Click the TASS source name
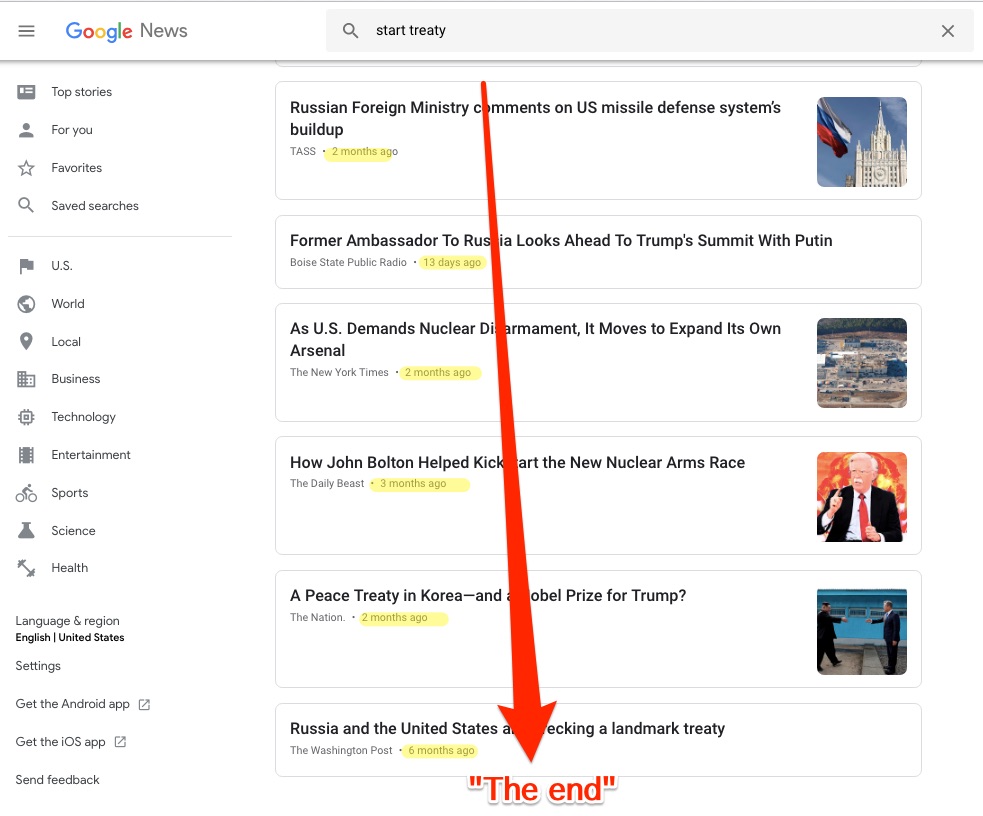The width and height of the screenshot is (983, 816). tap(303, 151)
